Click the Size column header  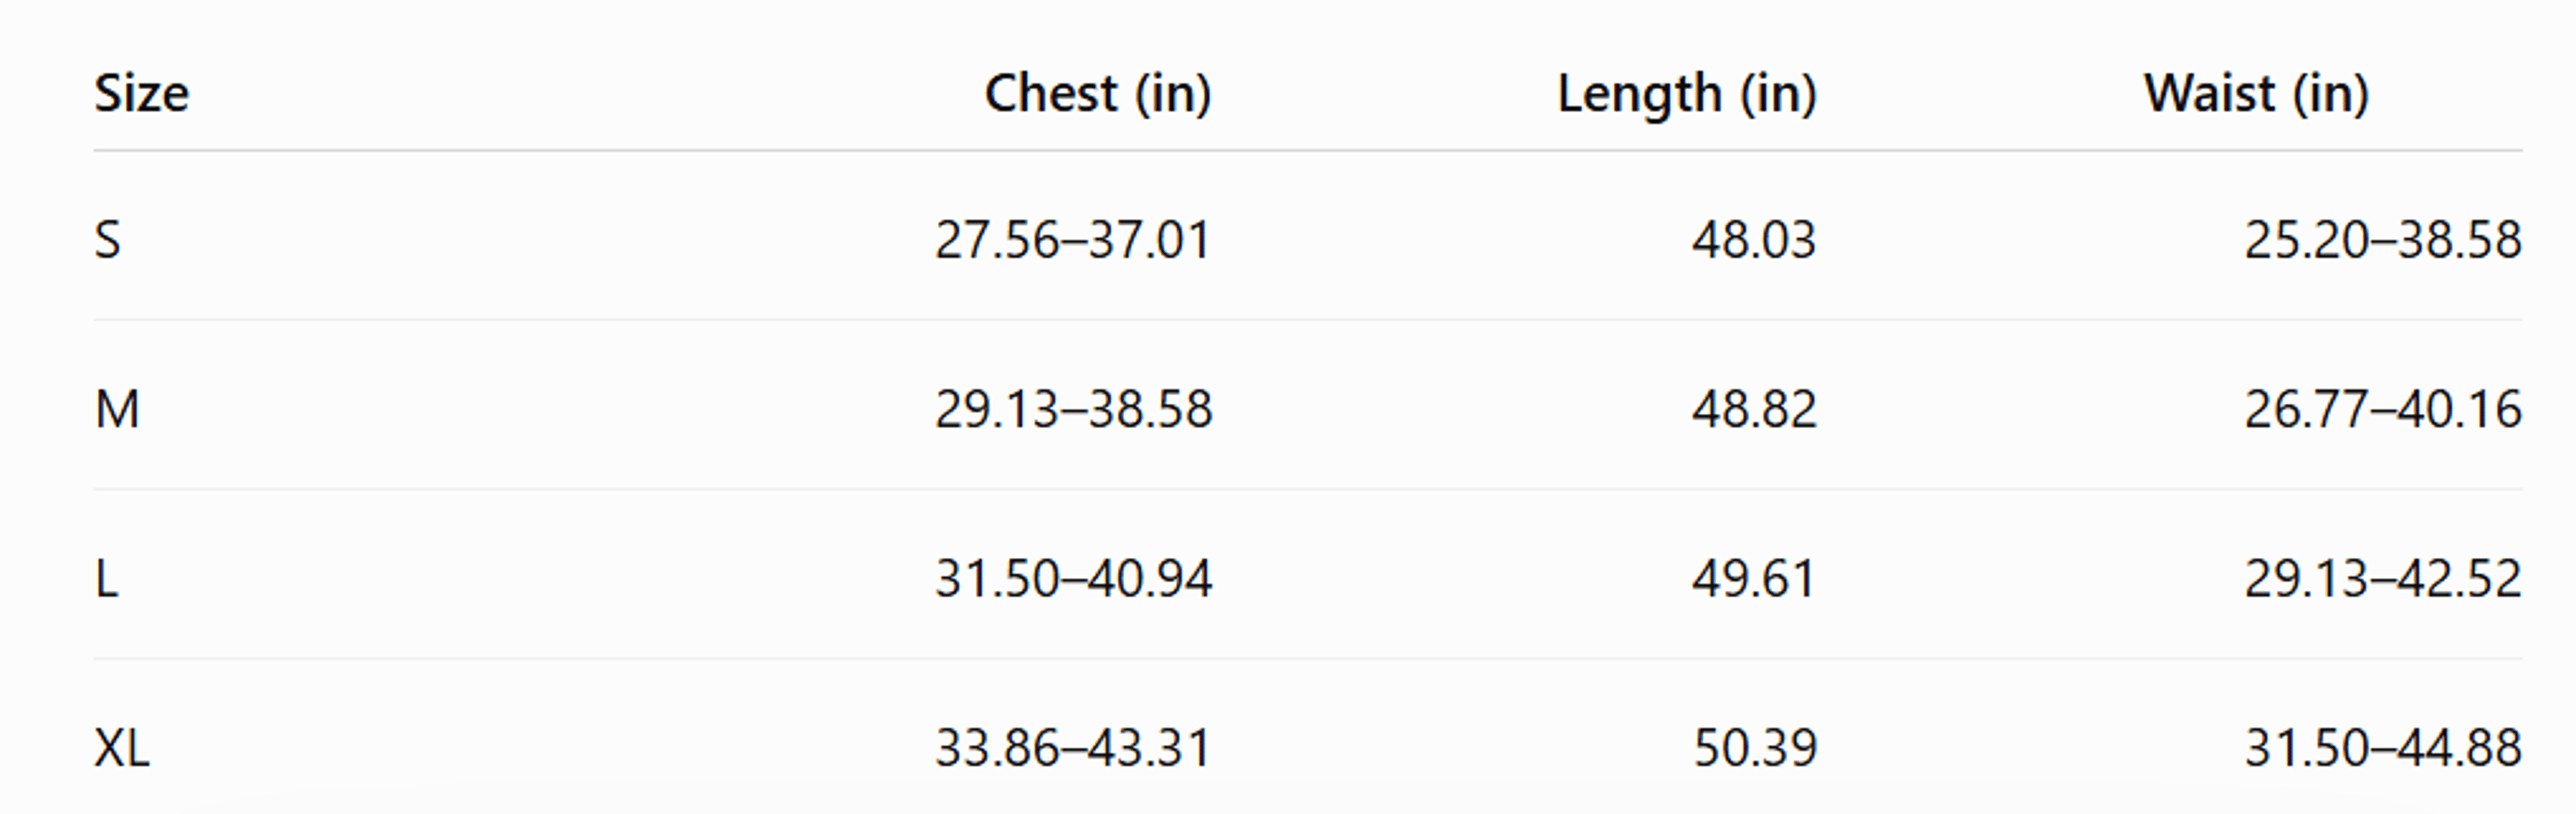[141, 94]
